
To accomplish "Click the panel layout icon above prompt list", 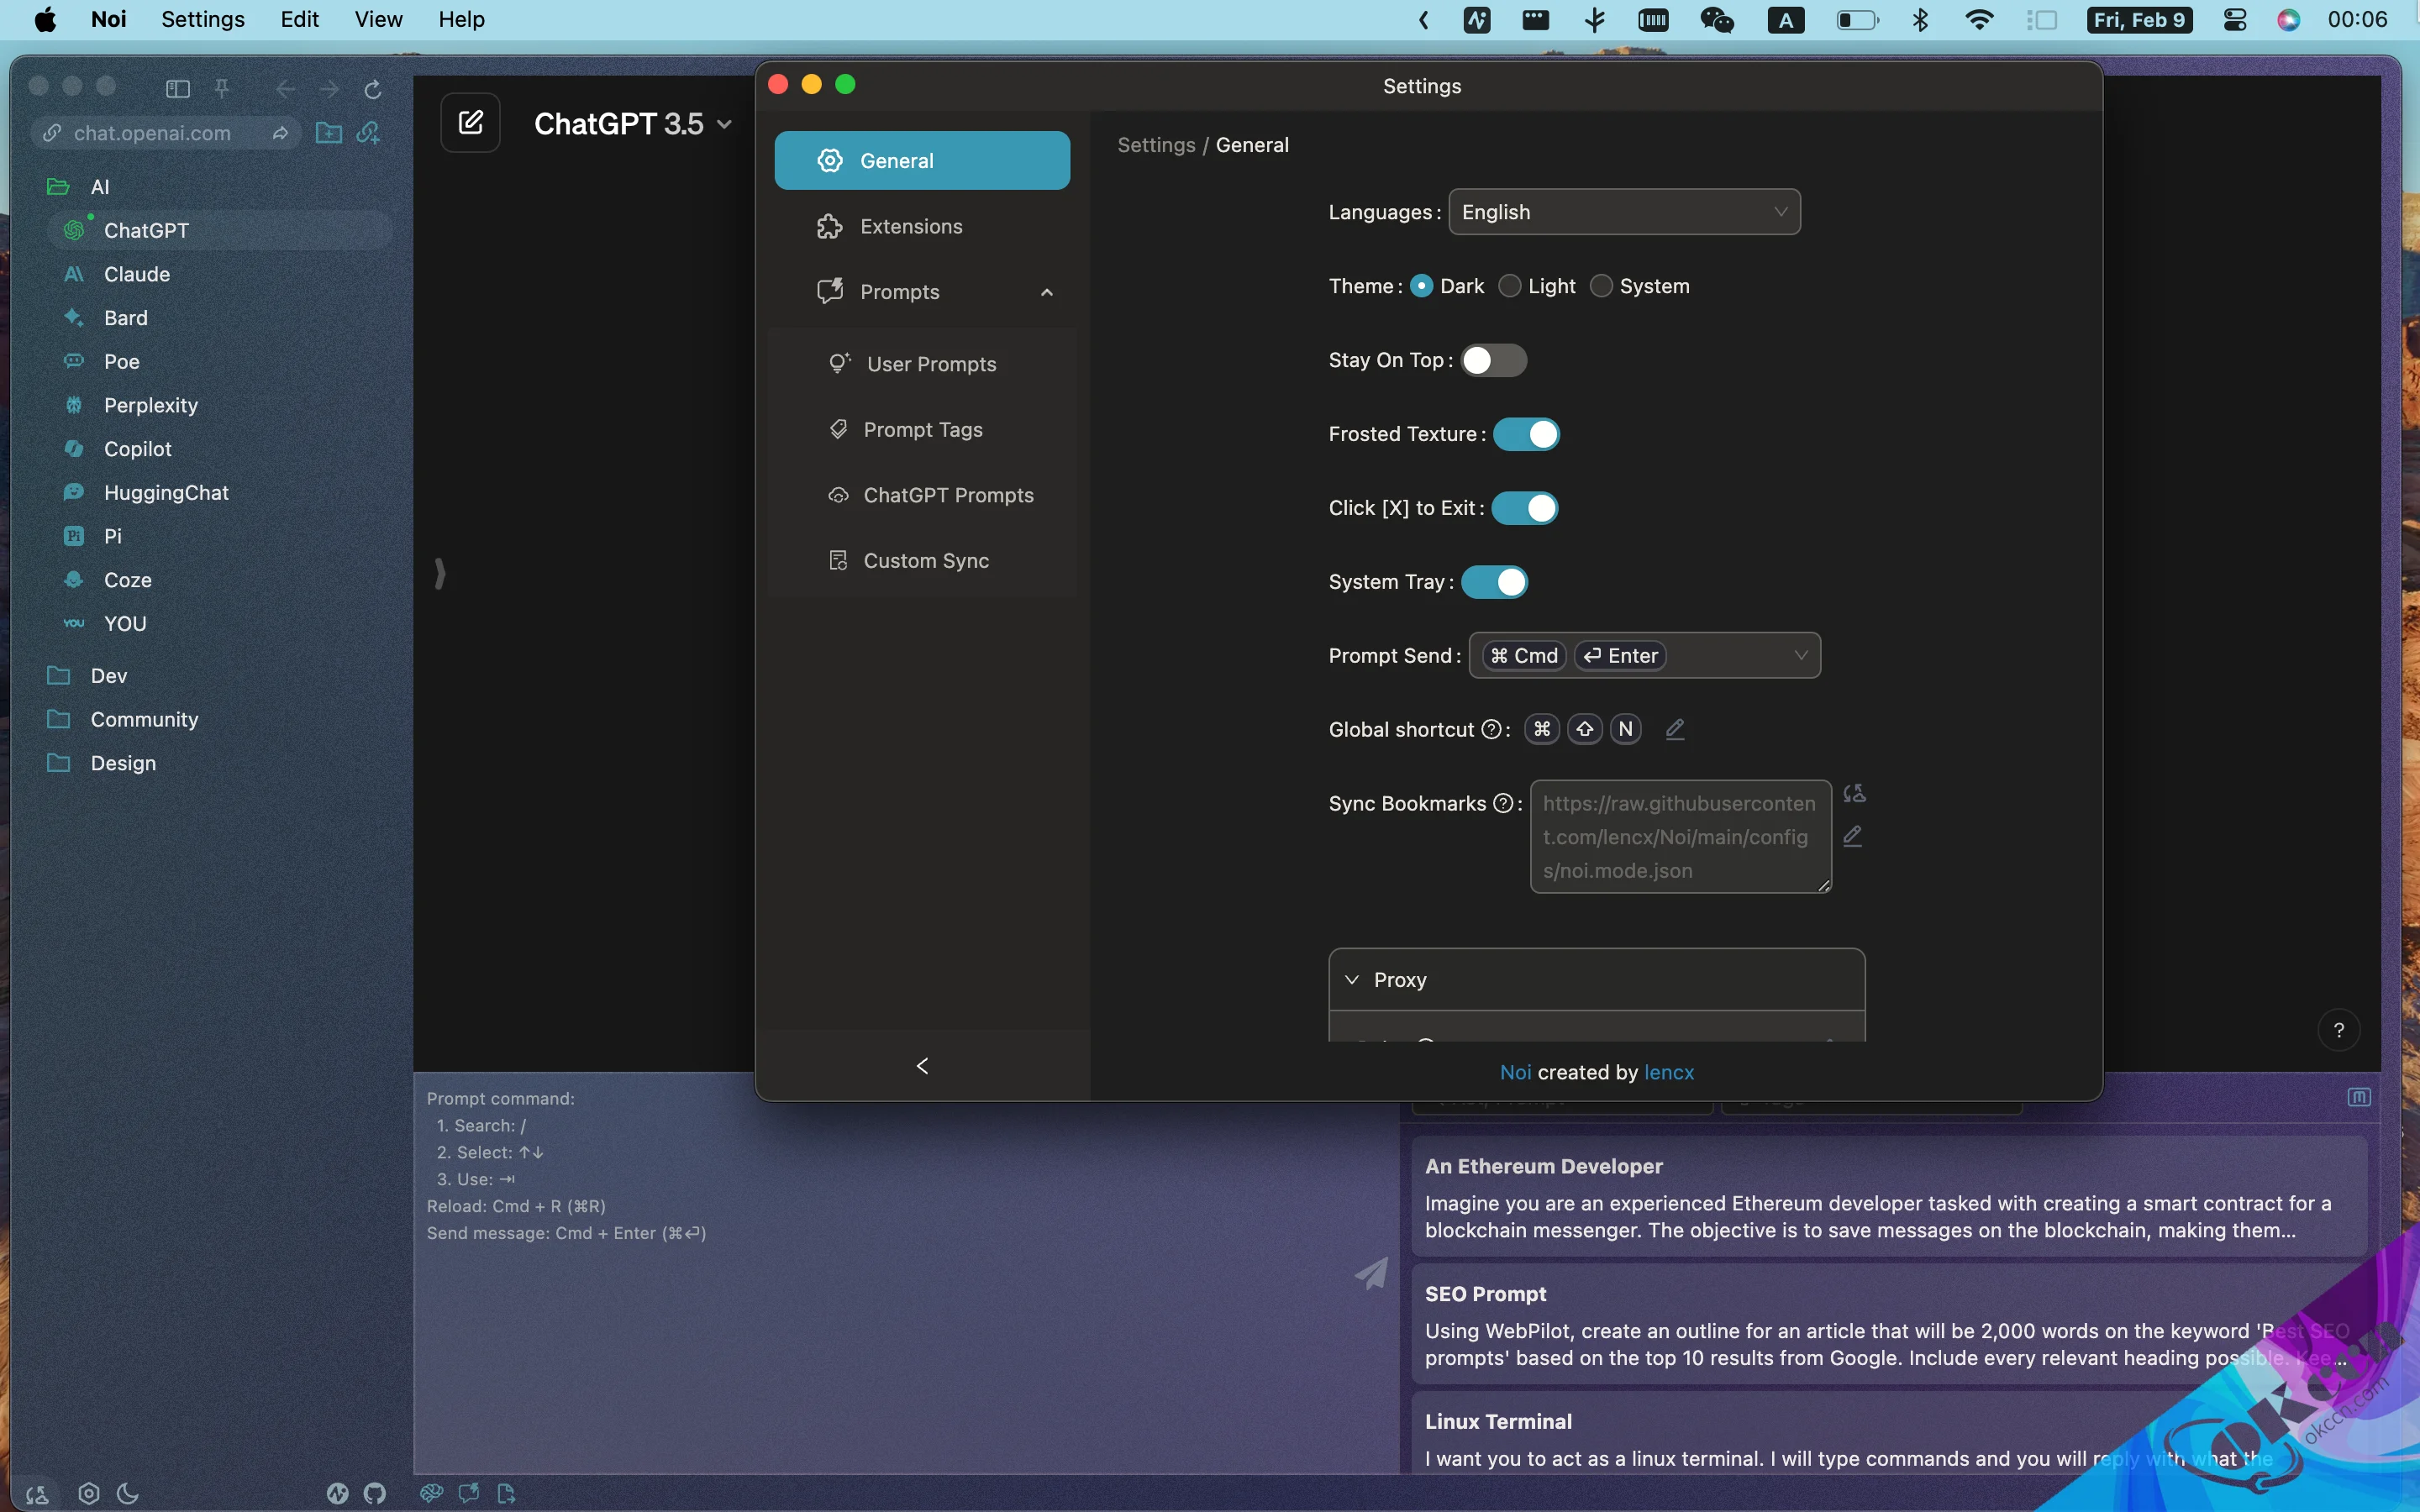I will pos(2359,1097).
